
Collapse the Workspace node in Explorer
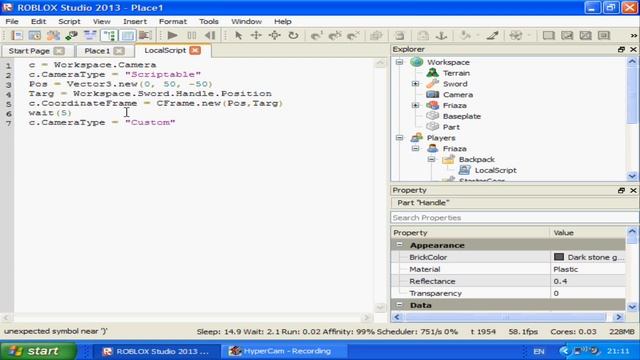click(x=399, y=62)
